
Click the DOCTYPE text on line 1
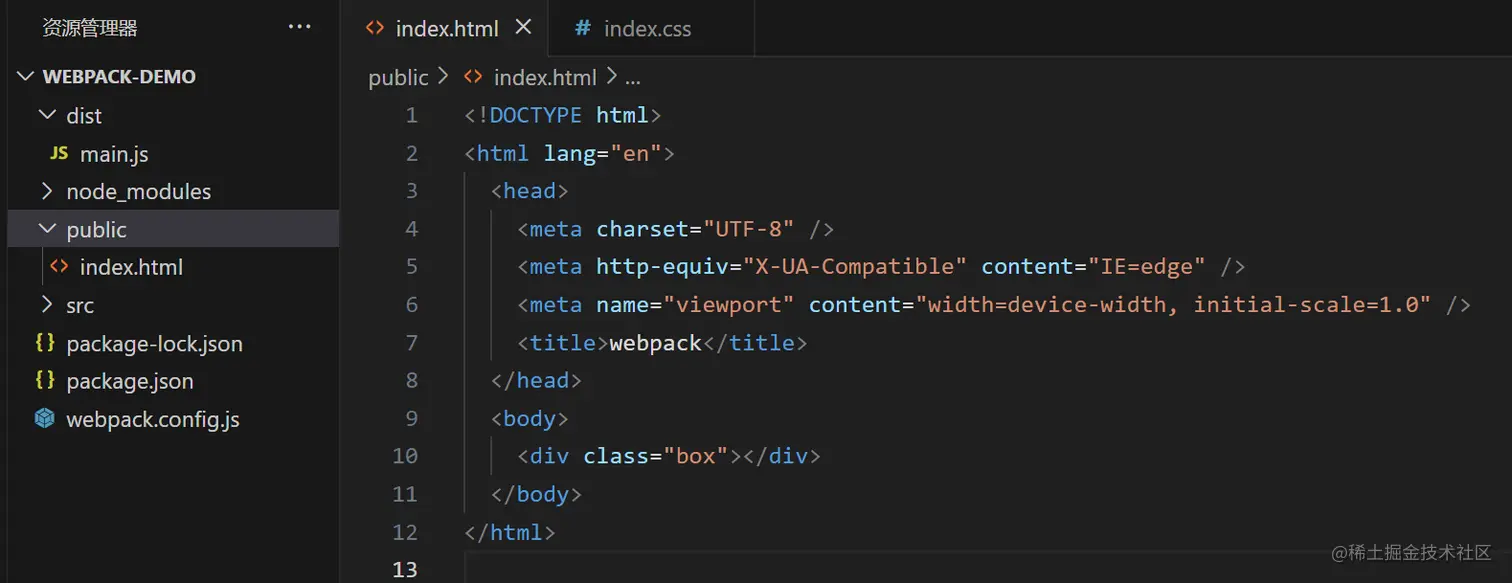click(536, 115)
